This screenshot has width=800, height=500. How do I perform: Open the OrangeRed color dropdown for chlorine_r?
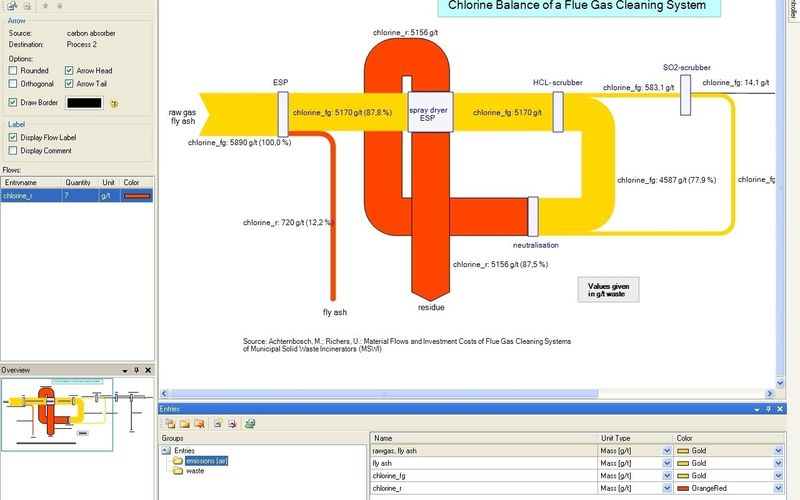778,488
